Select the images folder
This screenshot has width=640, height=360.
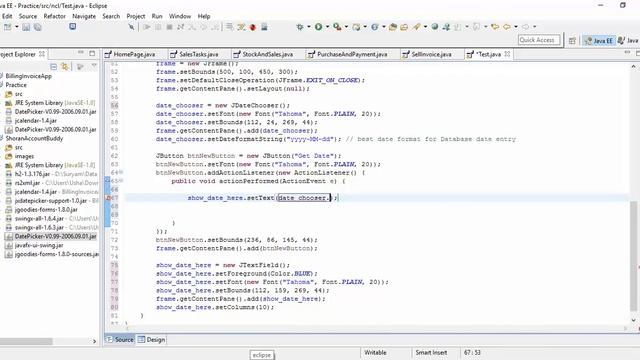[24, 156]
